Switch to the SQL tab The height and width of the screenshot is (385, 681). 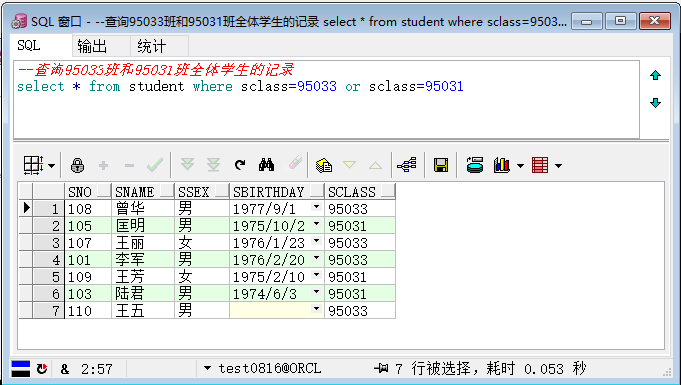click(x=29, y=45)
